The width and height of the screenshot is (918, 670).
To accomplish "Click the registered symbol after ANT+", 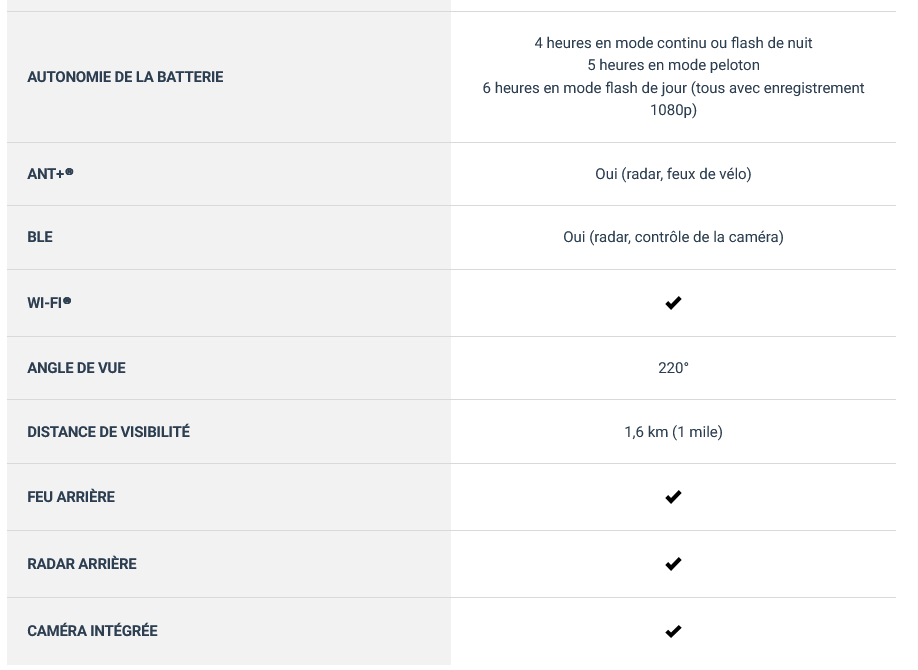I will click(x=69, y=172).
